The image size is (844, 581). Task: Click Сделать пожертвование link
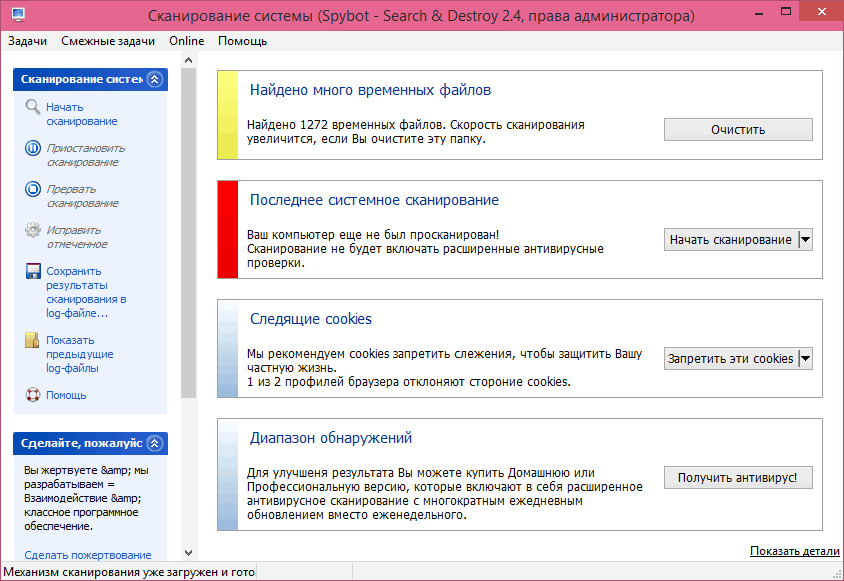(x=88, y=555)
